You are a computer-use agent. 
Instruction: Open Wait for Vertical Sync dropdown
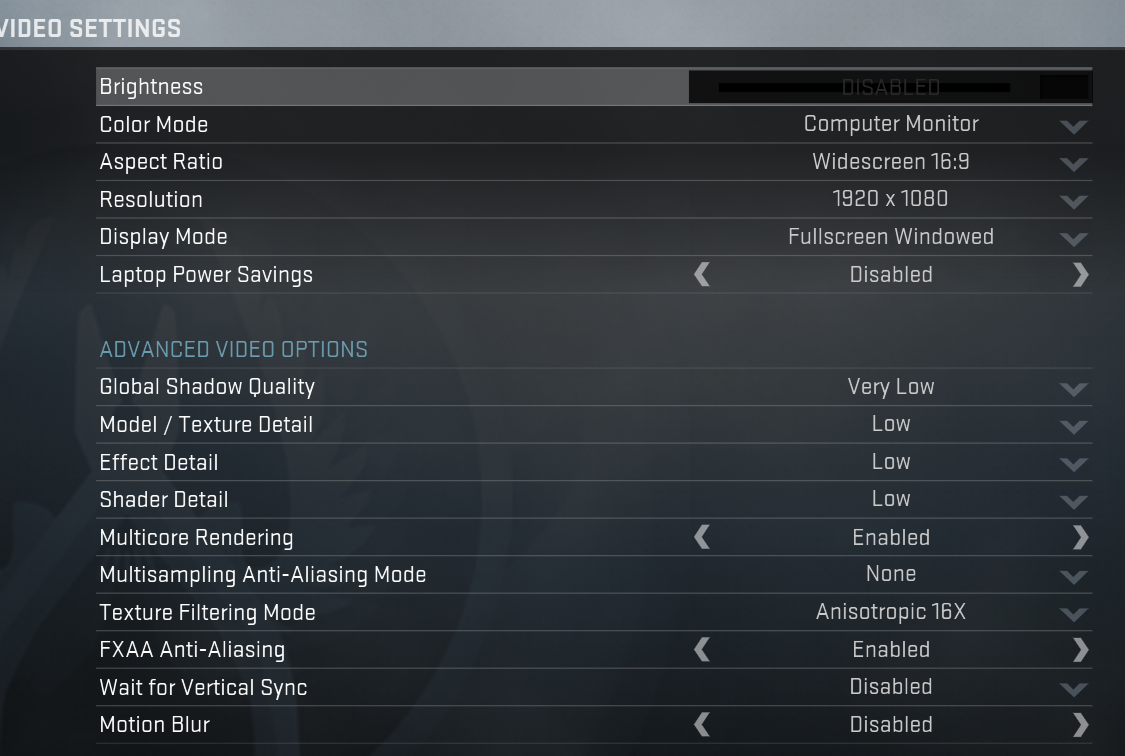click(x=1073, y=688)
